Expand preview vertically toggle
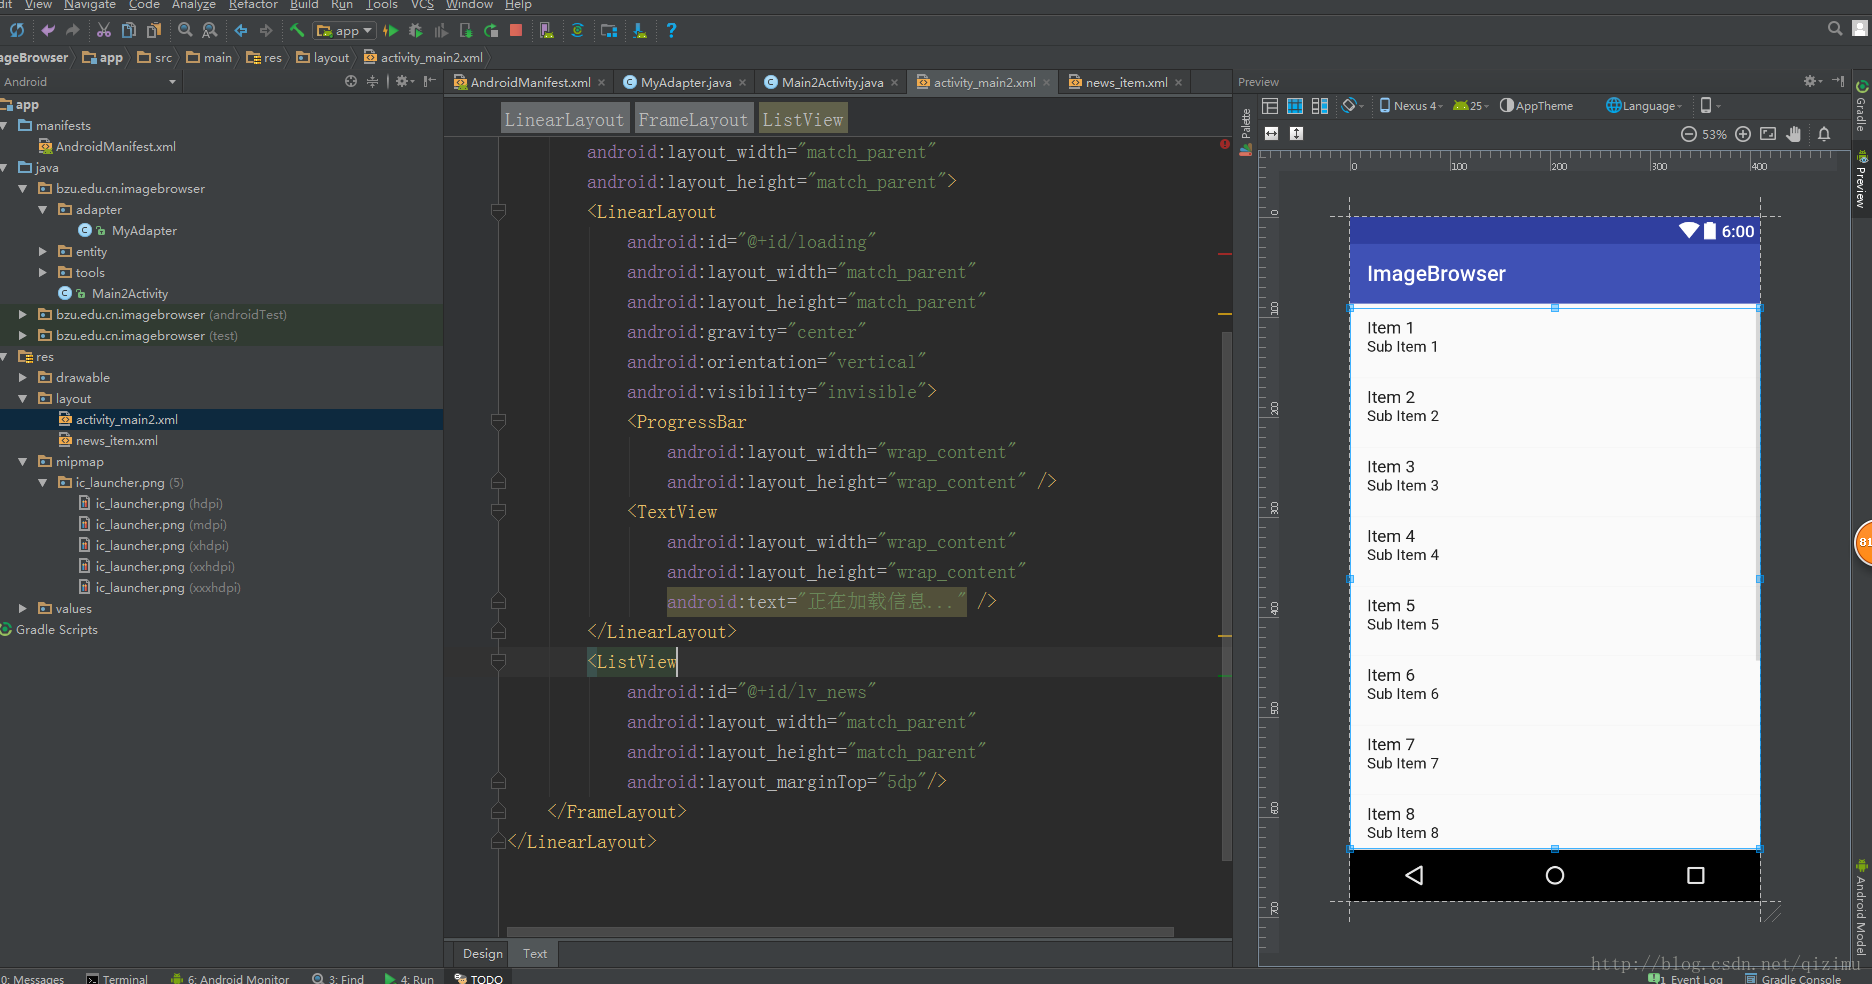 click(x=1296, y=133)
